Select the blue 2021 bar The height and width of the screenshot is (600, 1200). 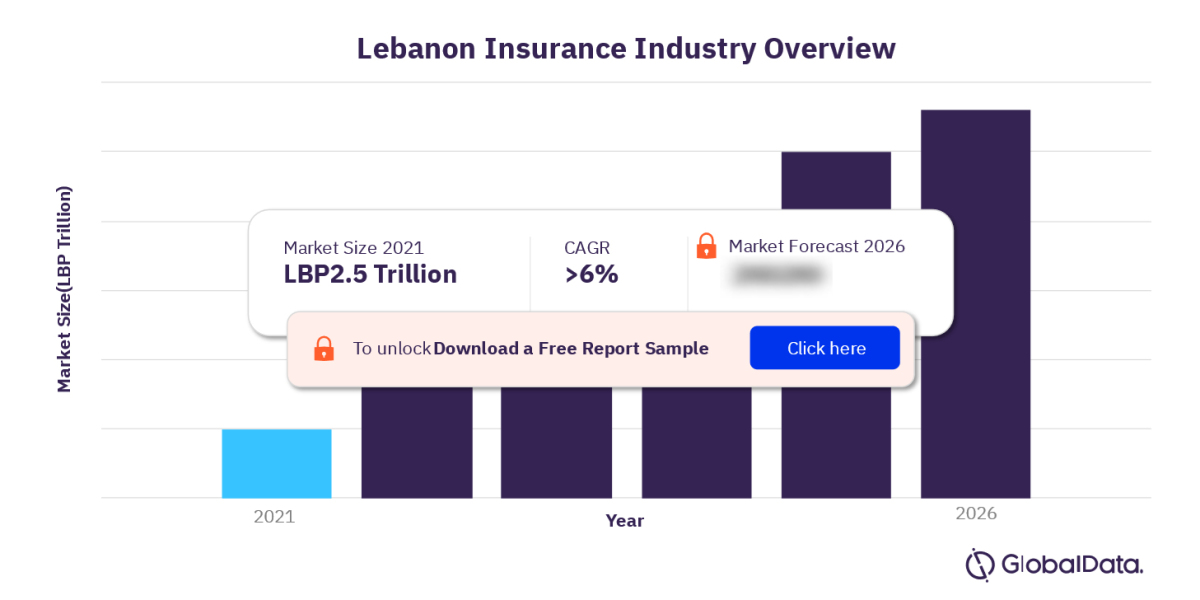coord(276,462)
